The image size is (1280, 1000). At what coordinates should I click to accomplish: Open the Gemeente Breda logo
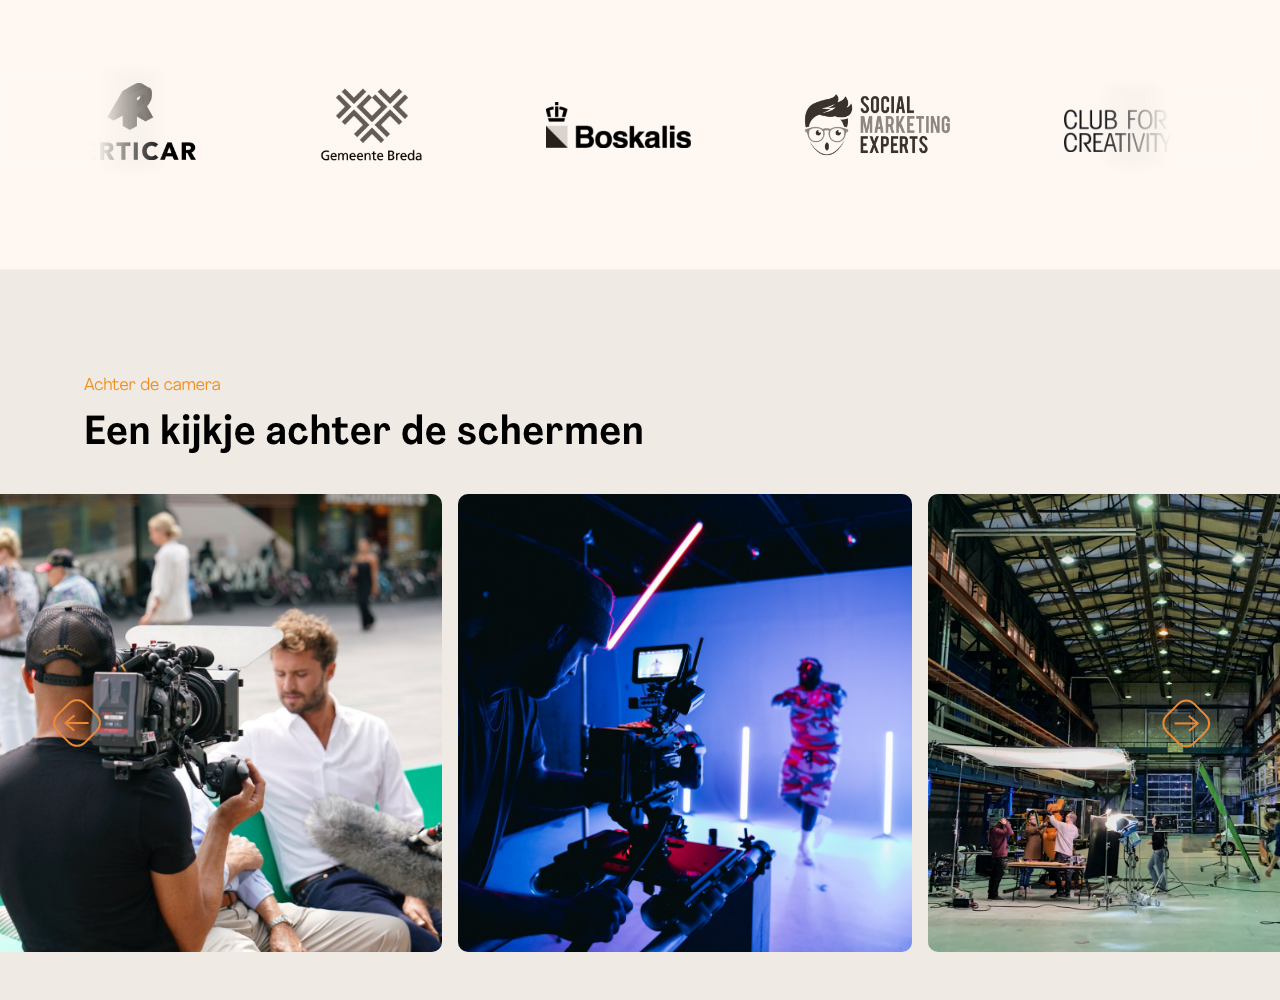[371, 125]
